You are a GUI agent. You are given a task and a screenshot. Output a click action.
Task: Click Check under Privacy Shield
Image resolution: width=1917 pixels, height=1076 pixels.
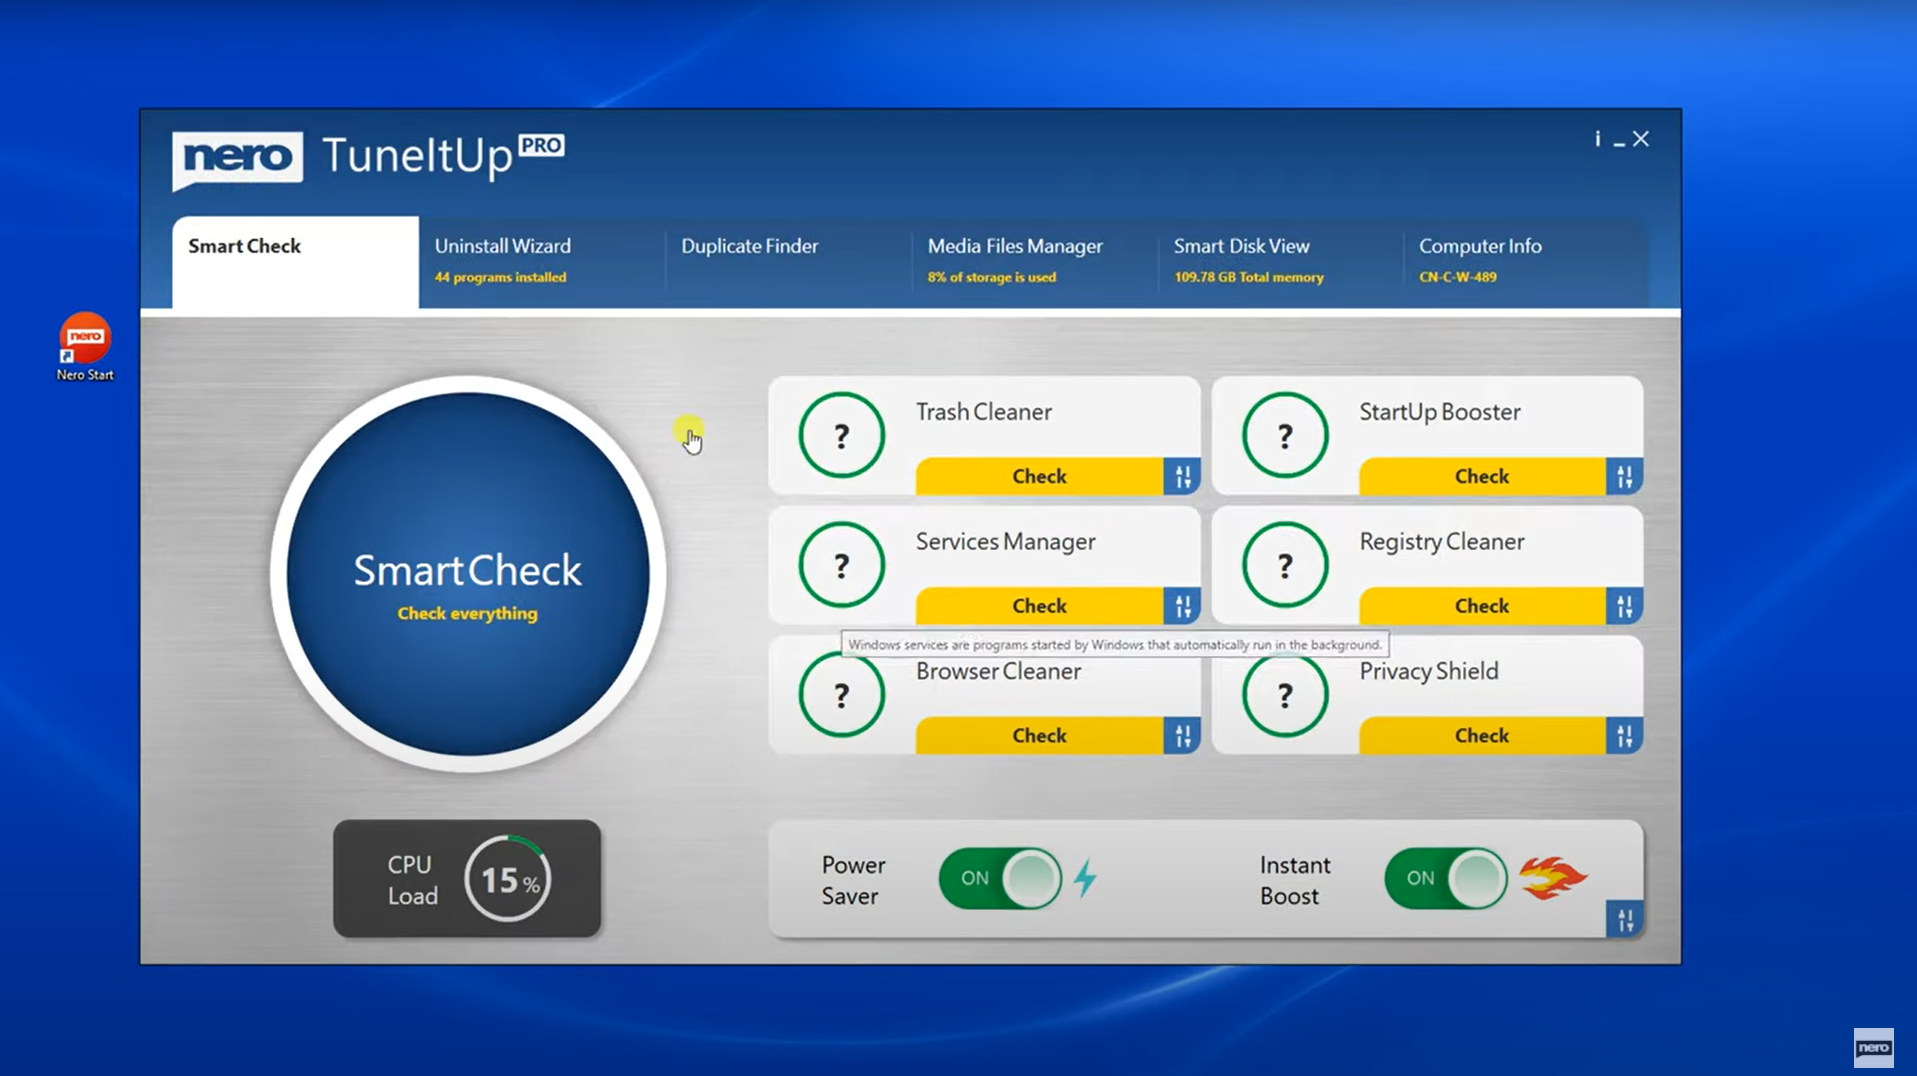coord(1481,736)
